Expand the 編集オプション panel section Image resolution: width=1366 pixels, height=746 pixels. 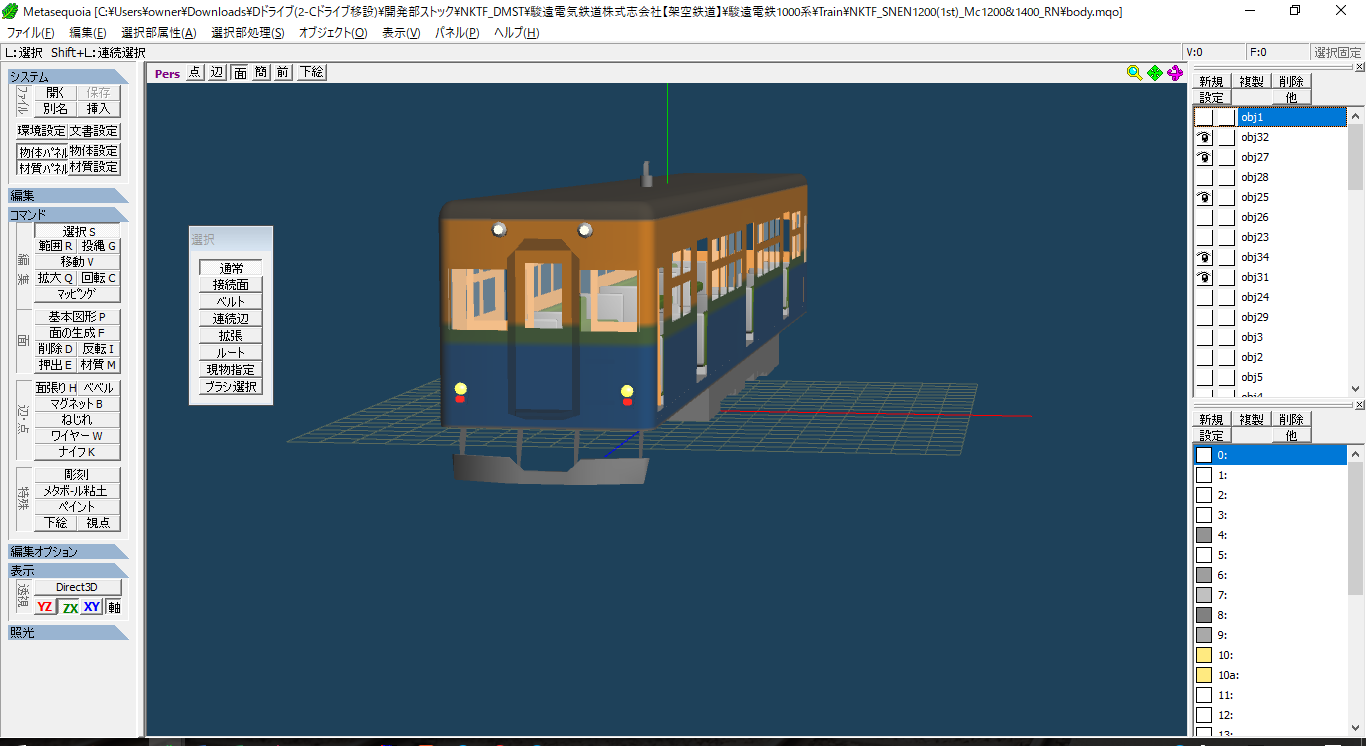tap(68, 551)
